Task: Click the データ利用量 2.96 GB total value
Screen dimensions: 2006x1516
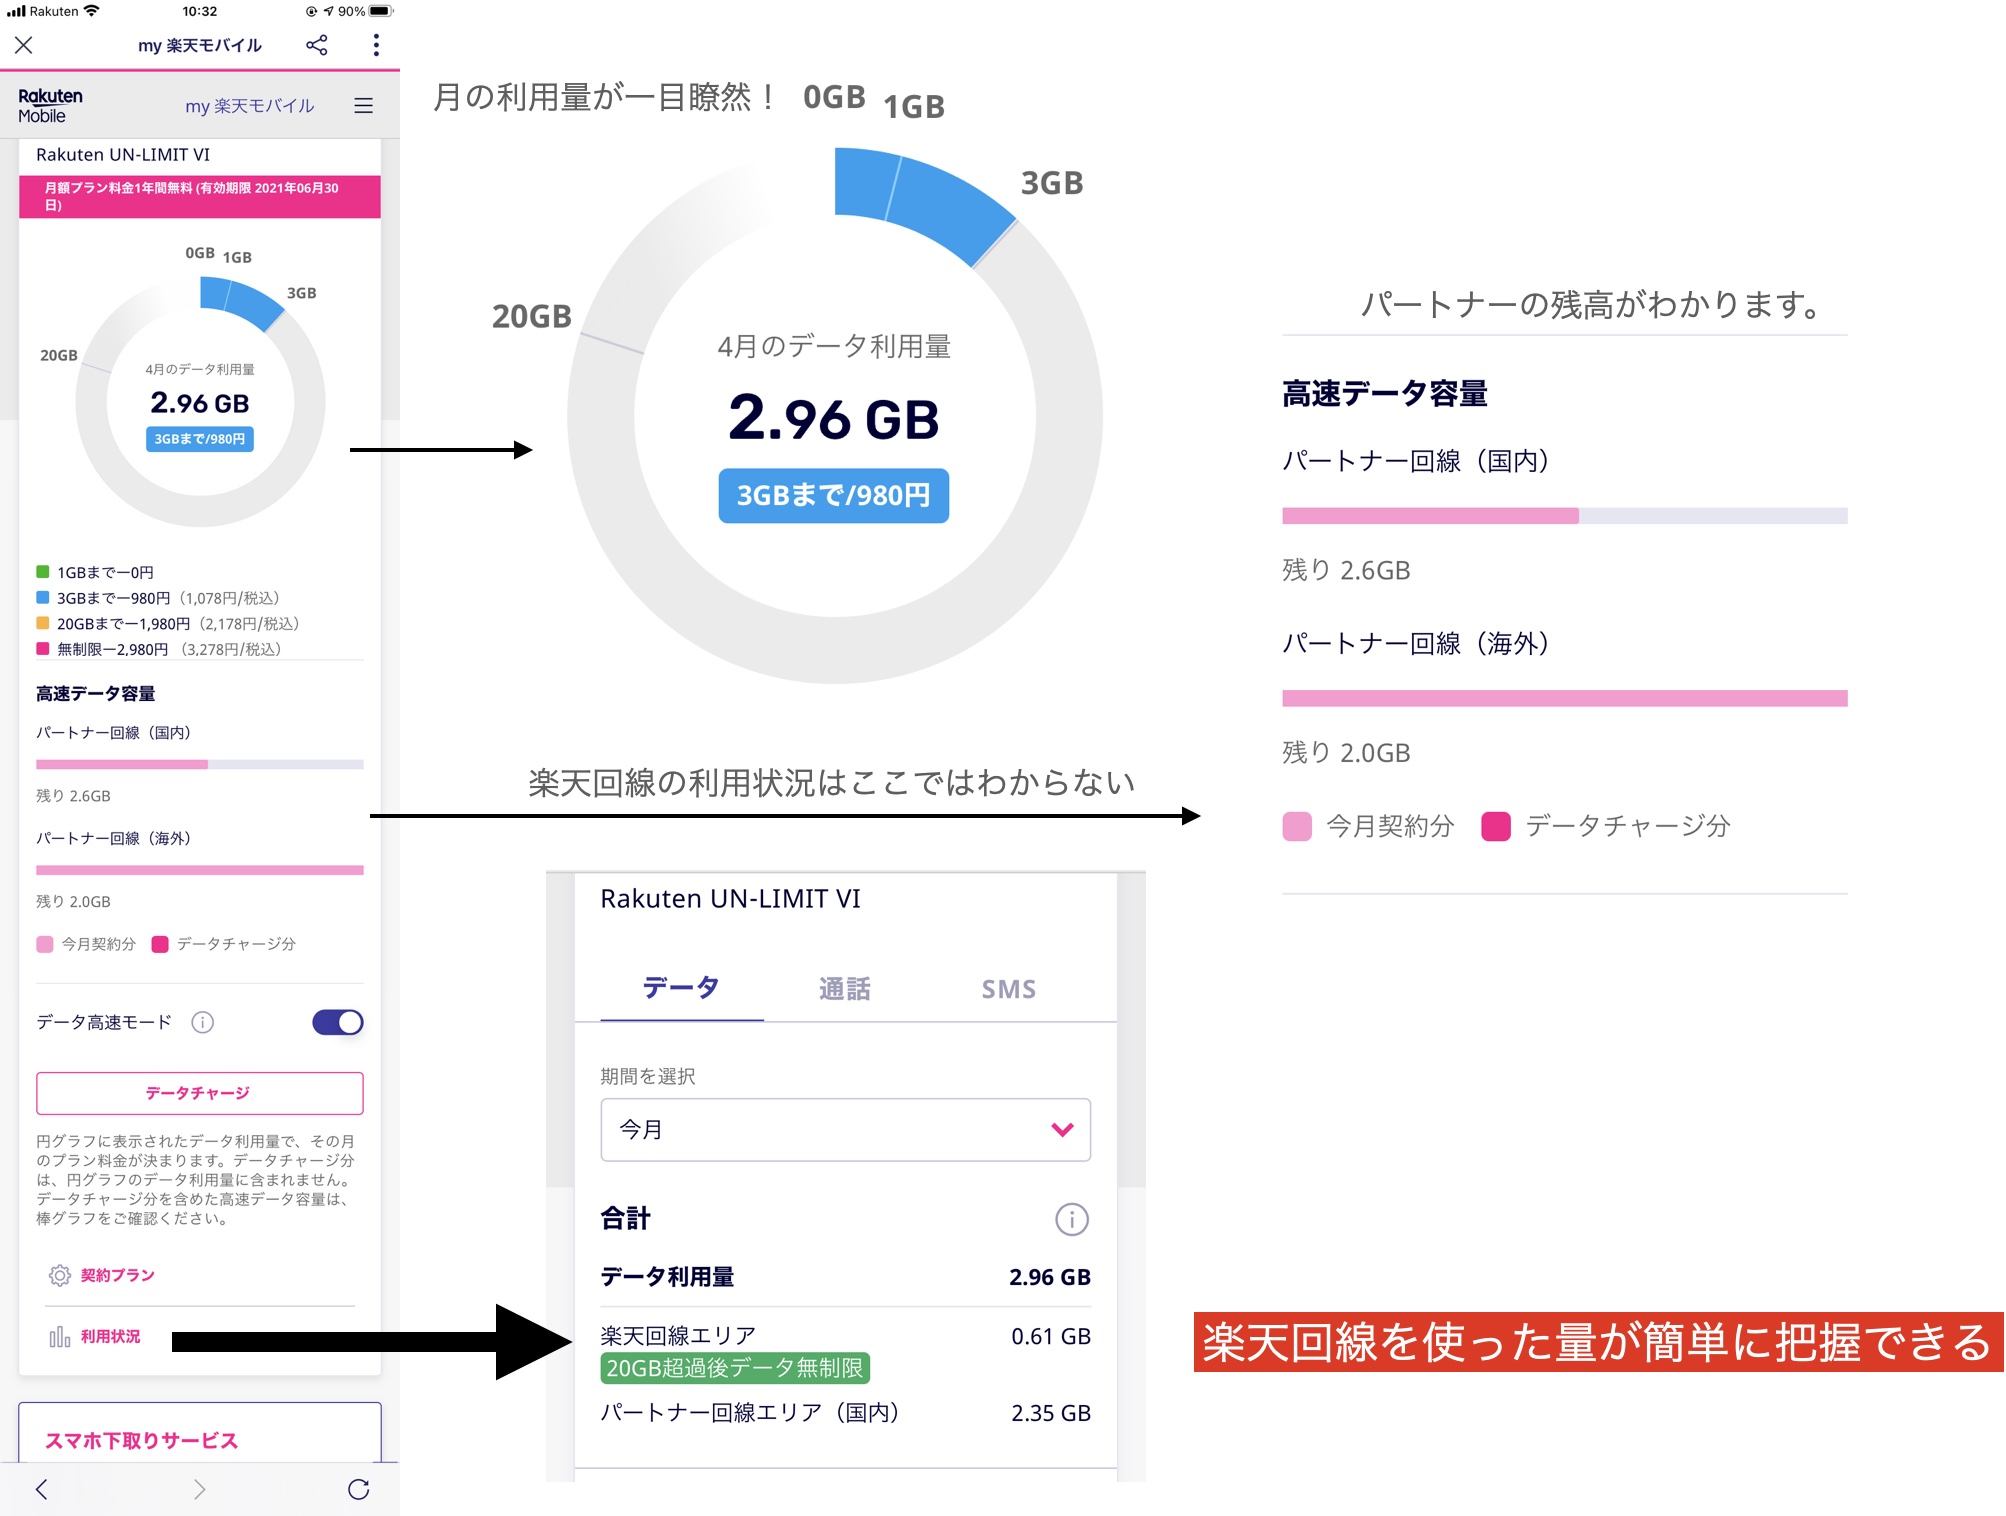Action: (1050, 1277)
